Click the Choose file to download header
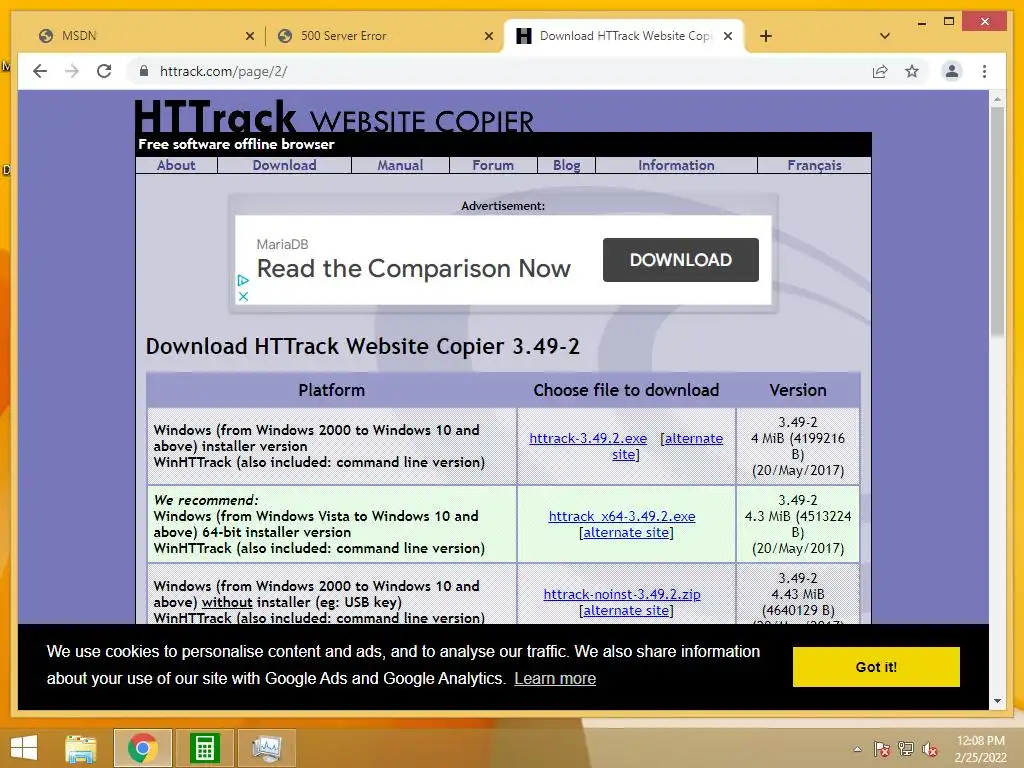This screenshot has width=1024, height=768. point(626,390)
